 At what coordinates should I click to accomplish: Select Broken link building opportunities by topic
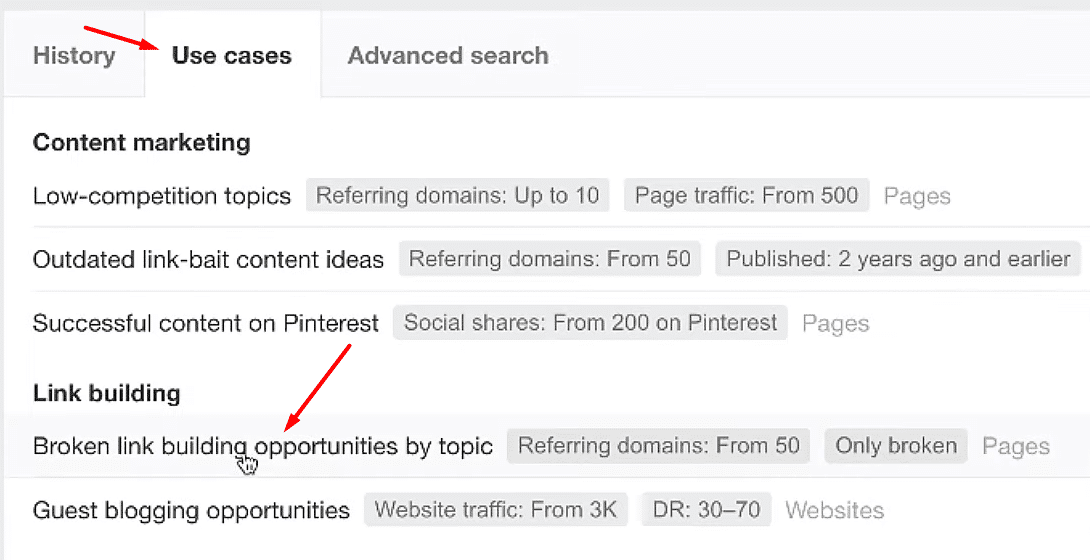click(x=263, y=446)
